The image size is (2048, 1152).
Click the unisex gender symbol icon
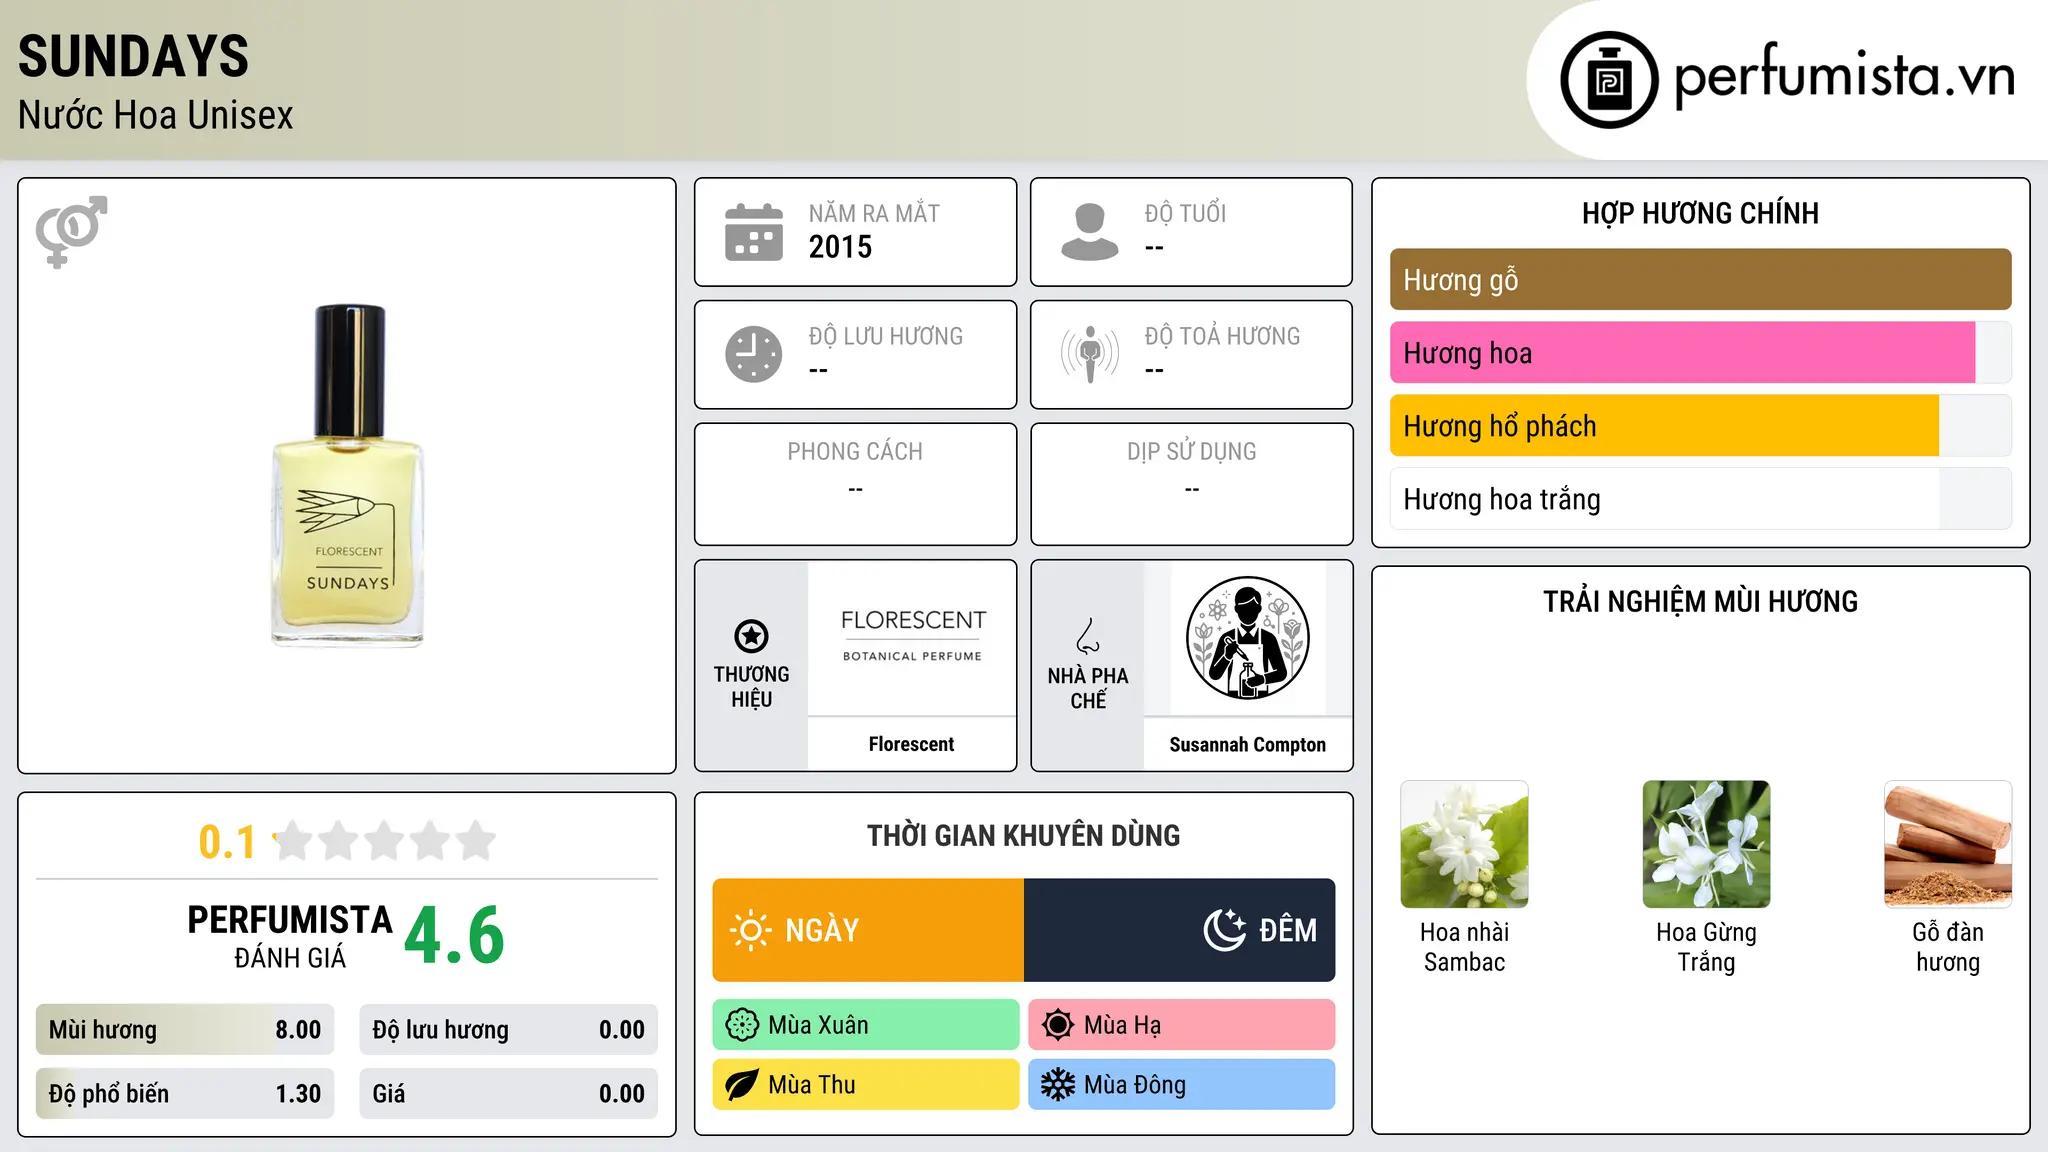71,231
